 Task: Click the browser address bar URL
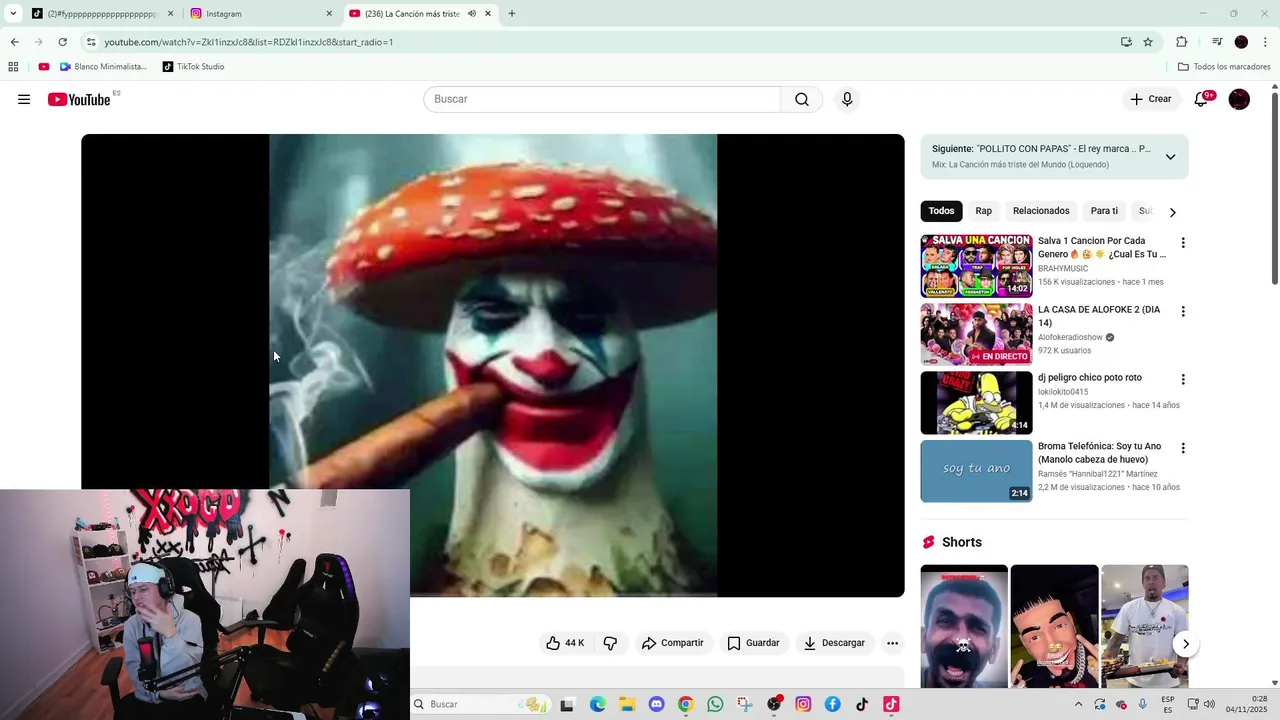(x=249, y=42)
